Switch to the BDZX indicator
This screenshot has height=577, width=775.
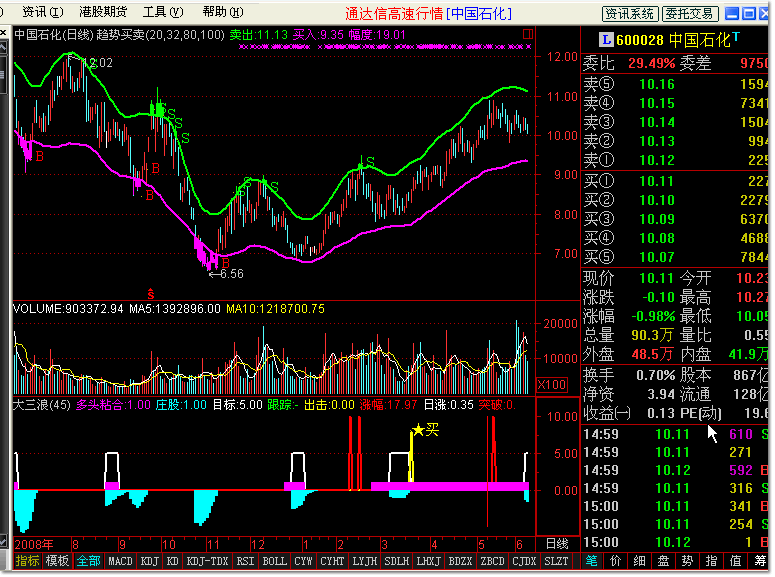[x=460, y=561]
